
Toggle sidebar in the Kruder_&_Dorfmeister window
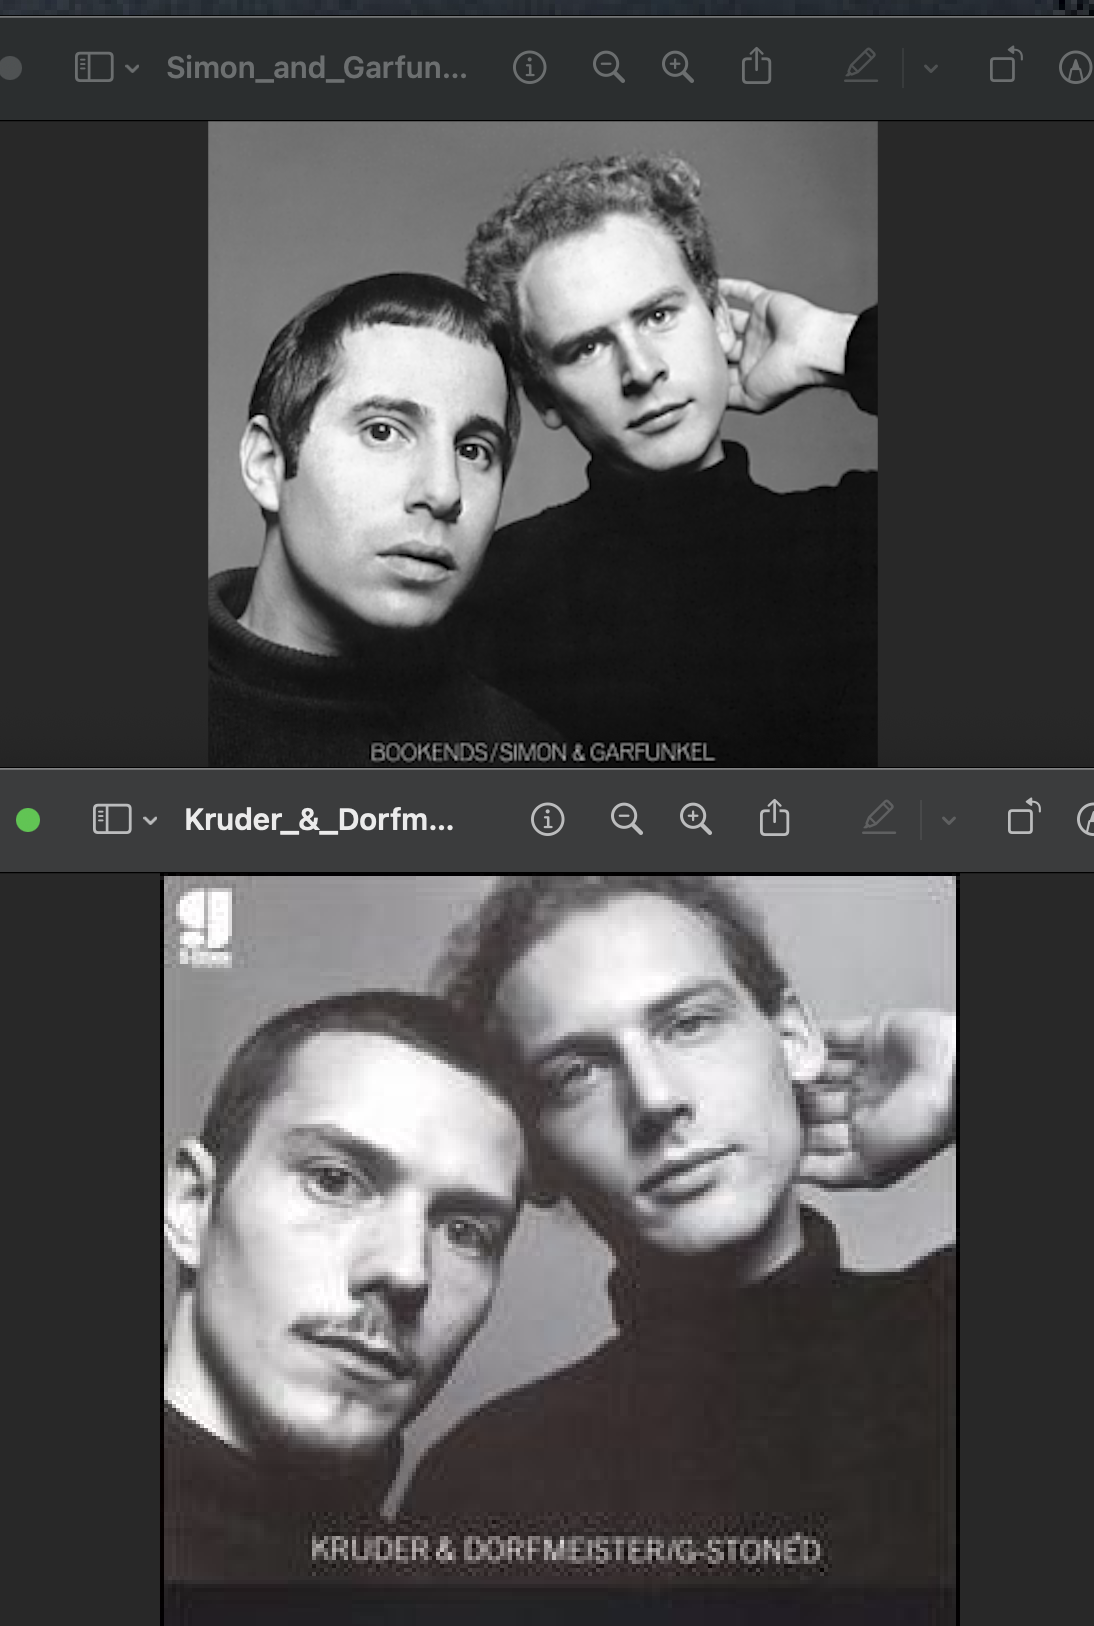pos(112,820)
